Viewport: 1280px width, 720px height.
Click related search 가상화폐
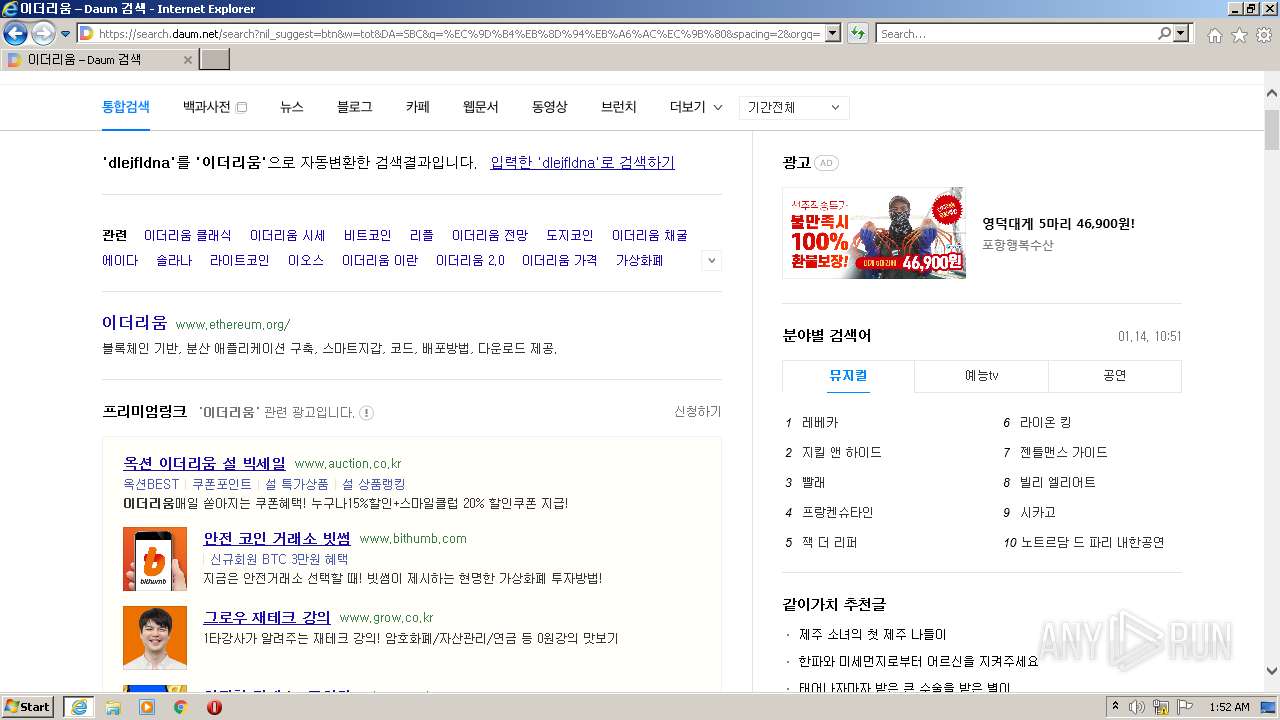(639, 261)
